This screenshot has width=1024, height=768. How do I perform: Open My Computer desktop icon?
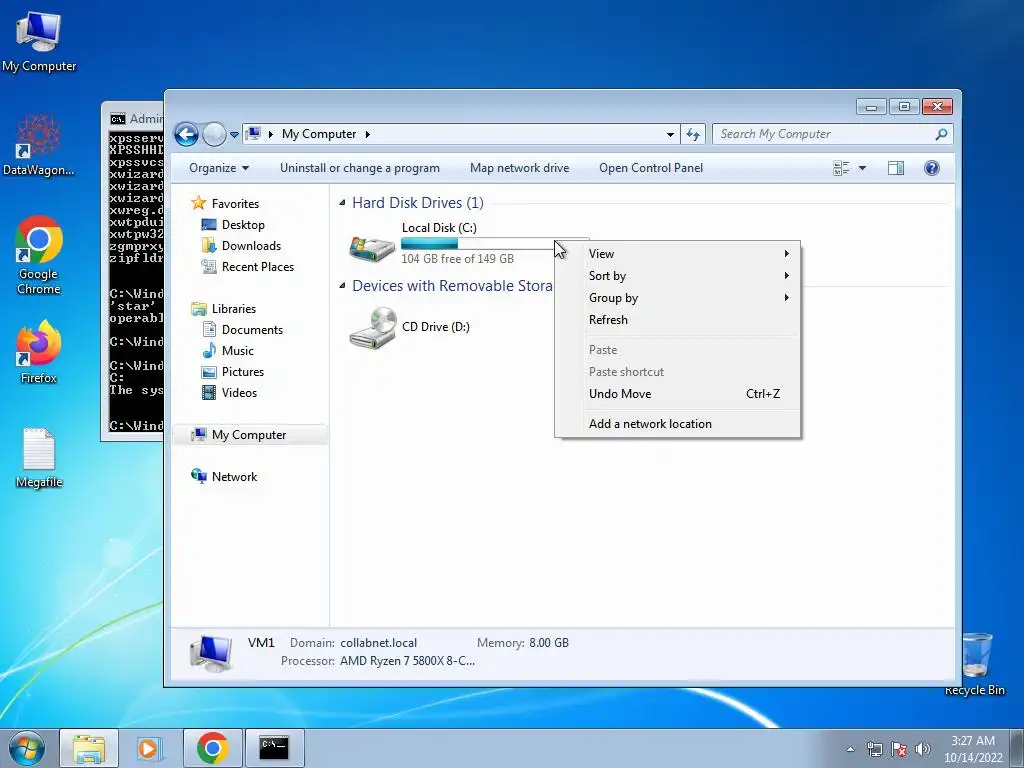coord(39,41)
